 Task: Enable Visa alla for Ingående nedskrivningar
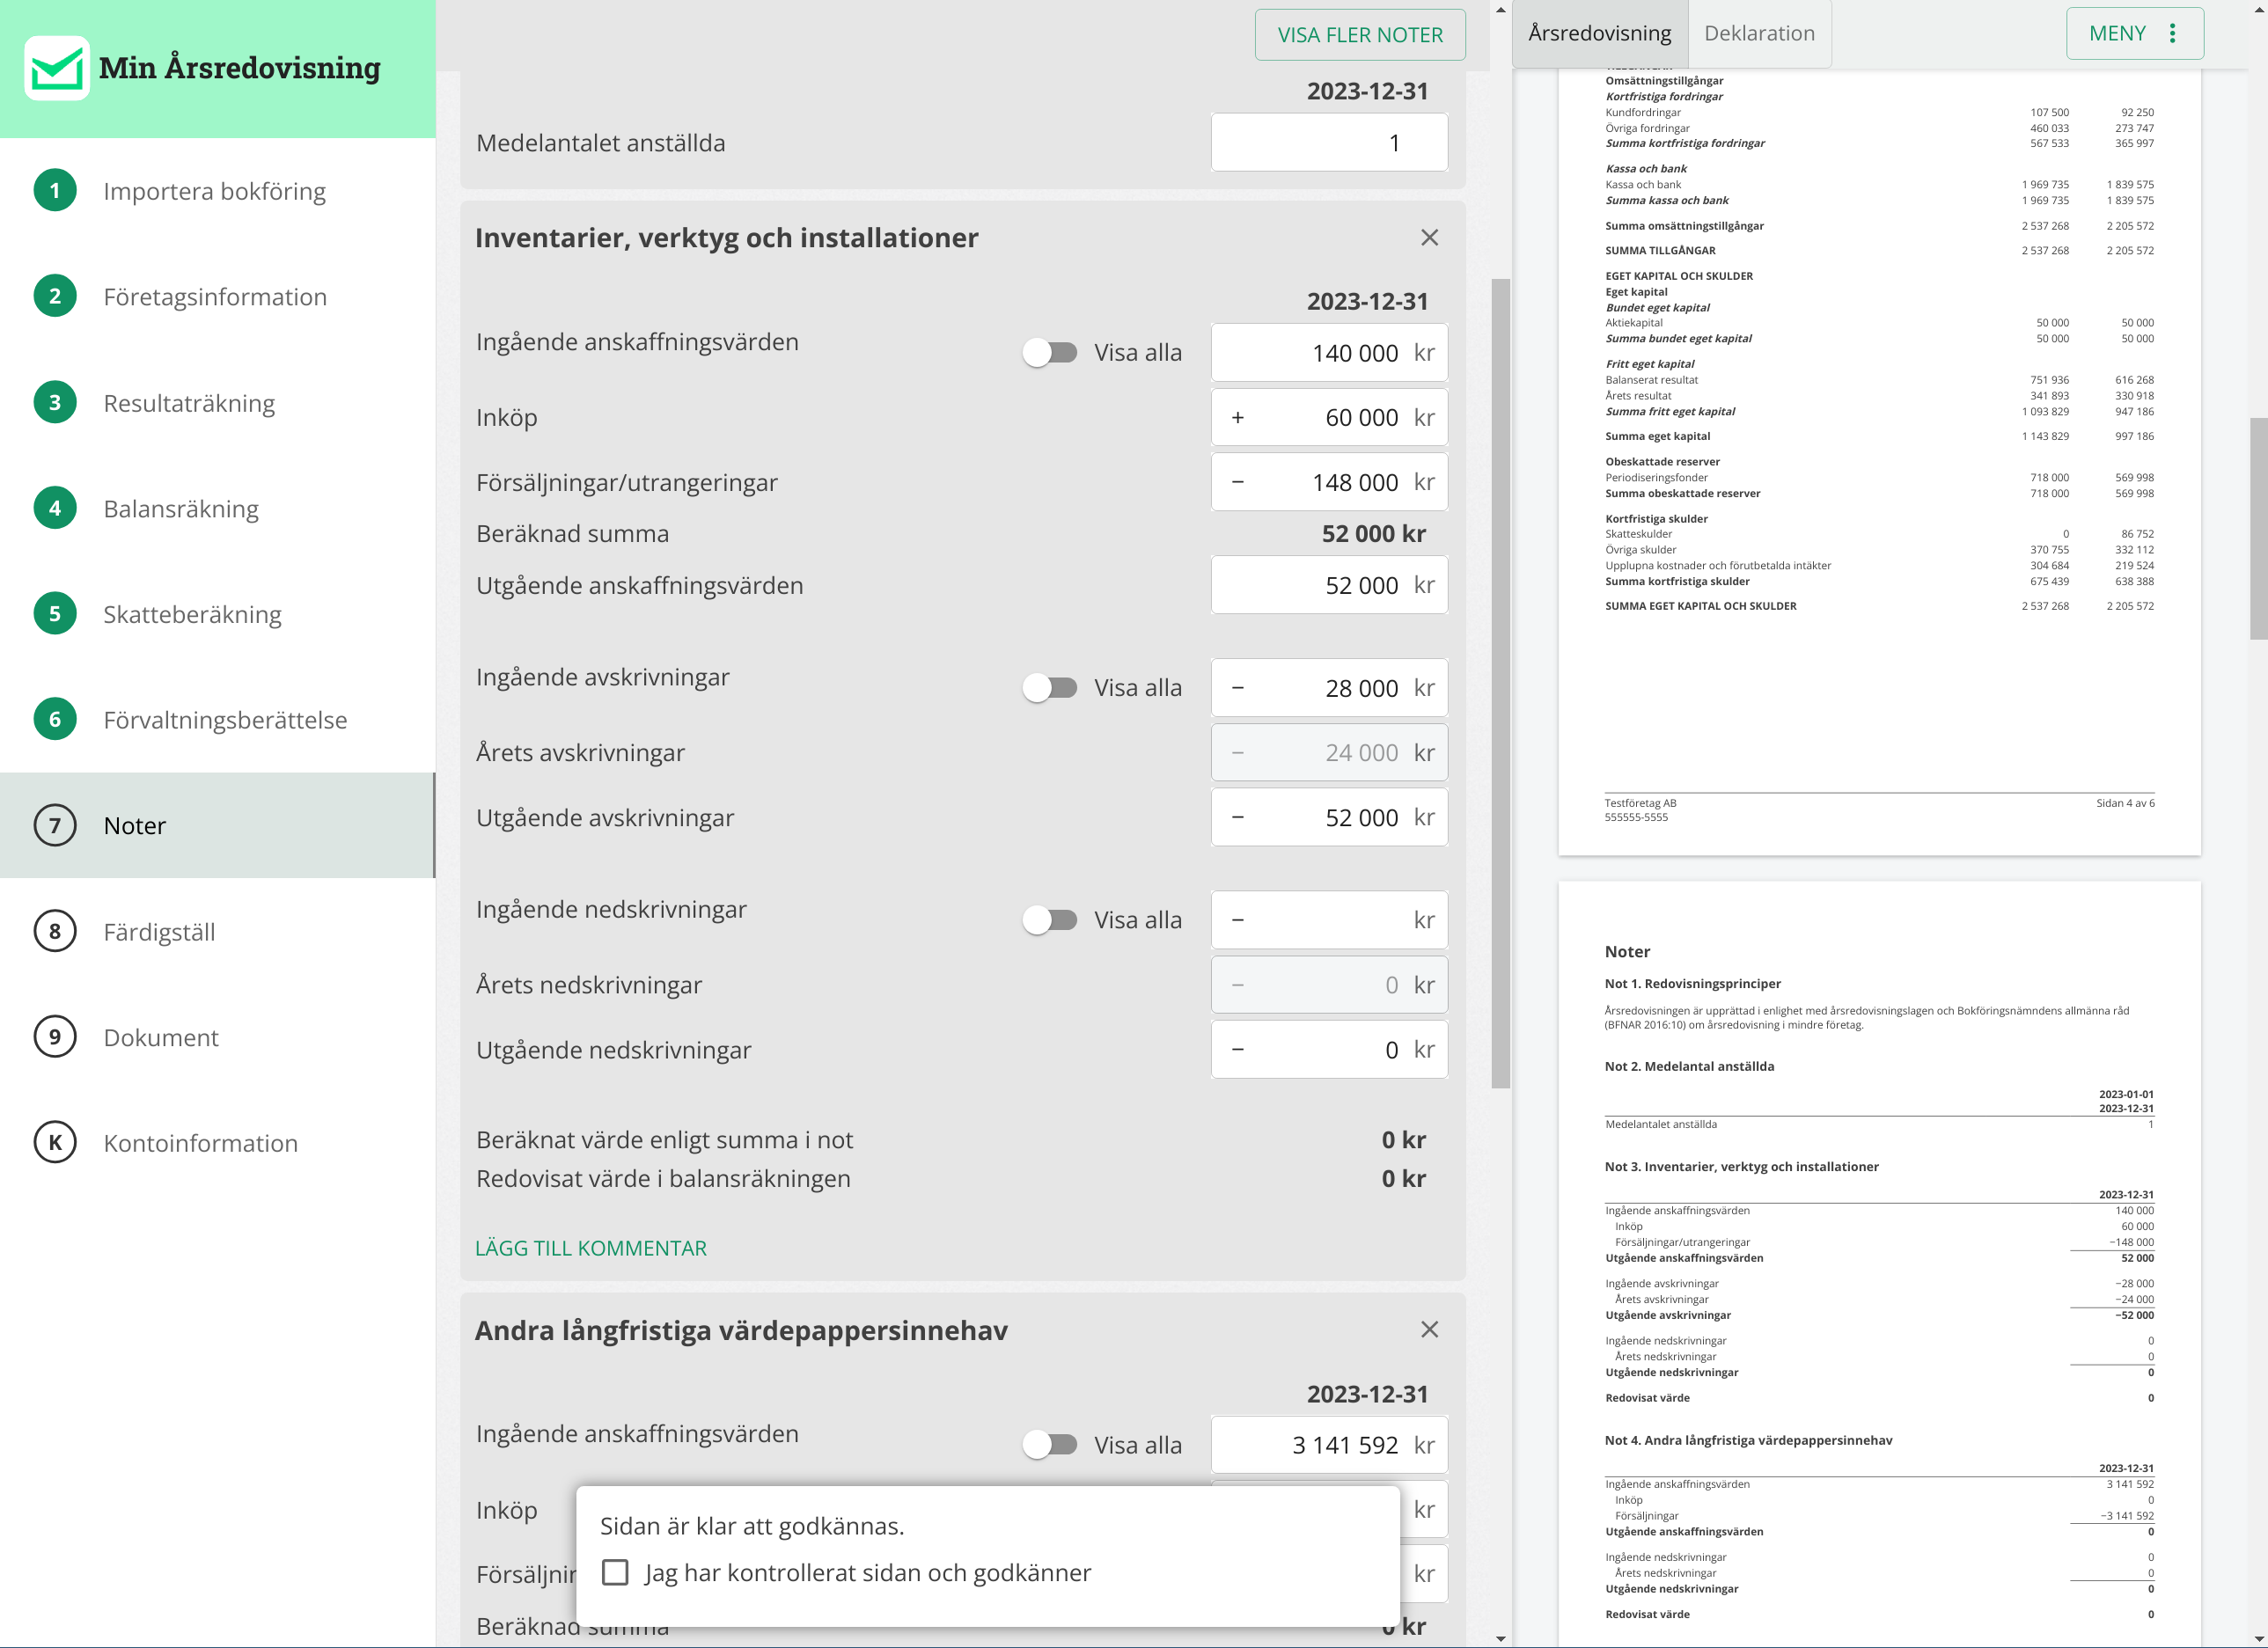tap(1050, 920)
